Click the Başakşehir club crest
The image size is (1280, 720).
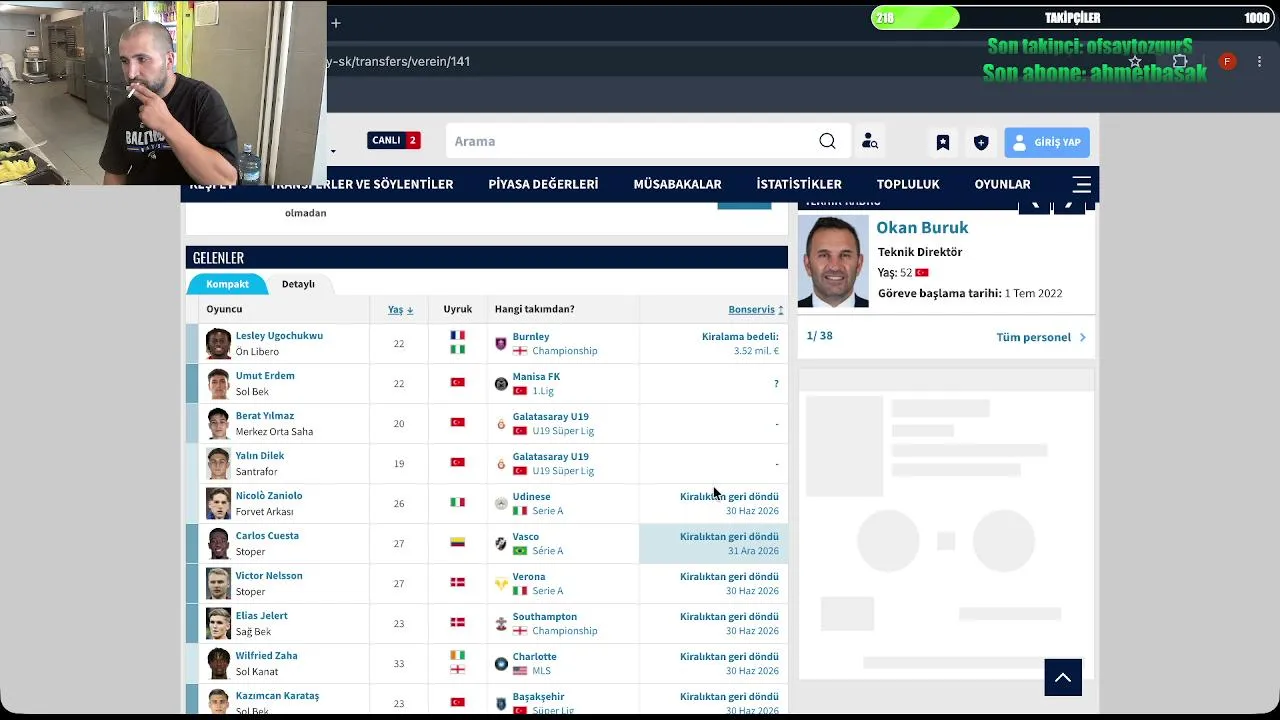point(501,703)
